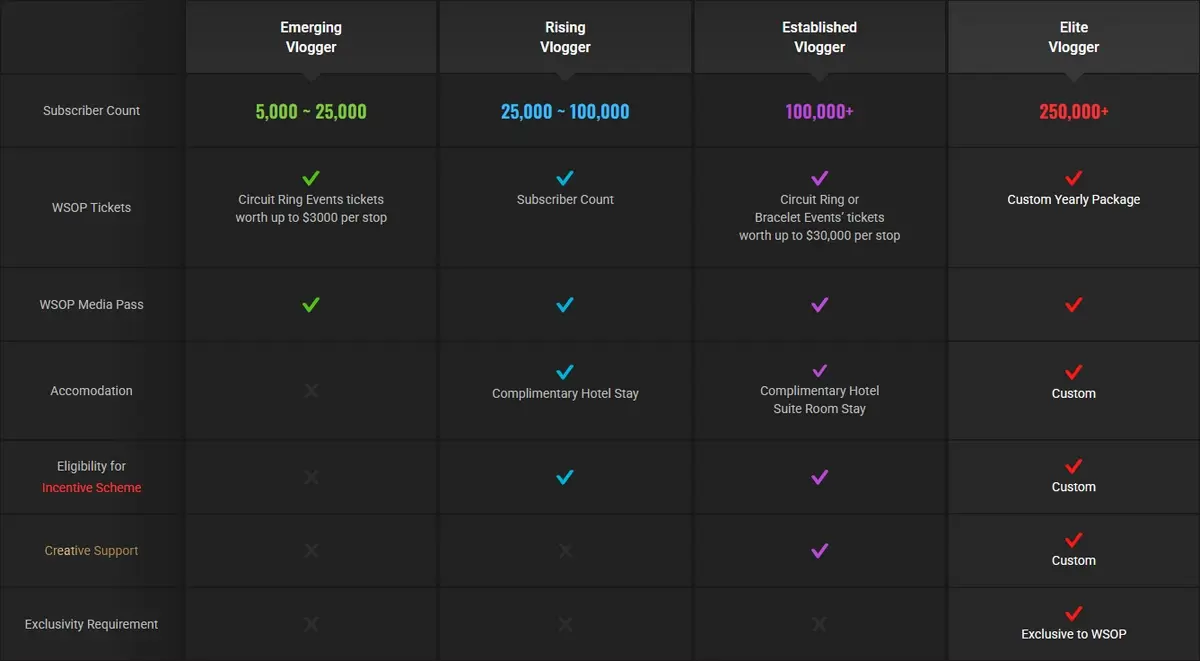Select the Emerging Vlogger column header
Screen dimensions: 1200x661
[x=311, y=37]
